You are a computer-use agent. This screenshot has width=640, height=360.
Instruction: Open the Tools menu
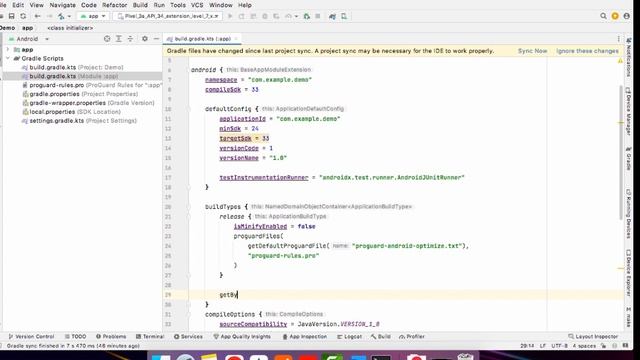tap(178, 5)
